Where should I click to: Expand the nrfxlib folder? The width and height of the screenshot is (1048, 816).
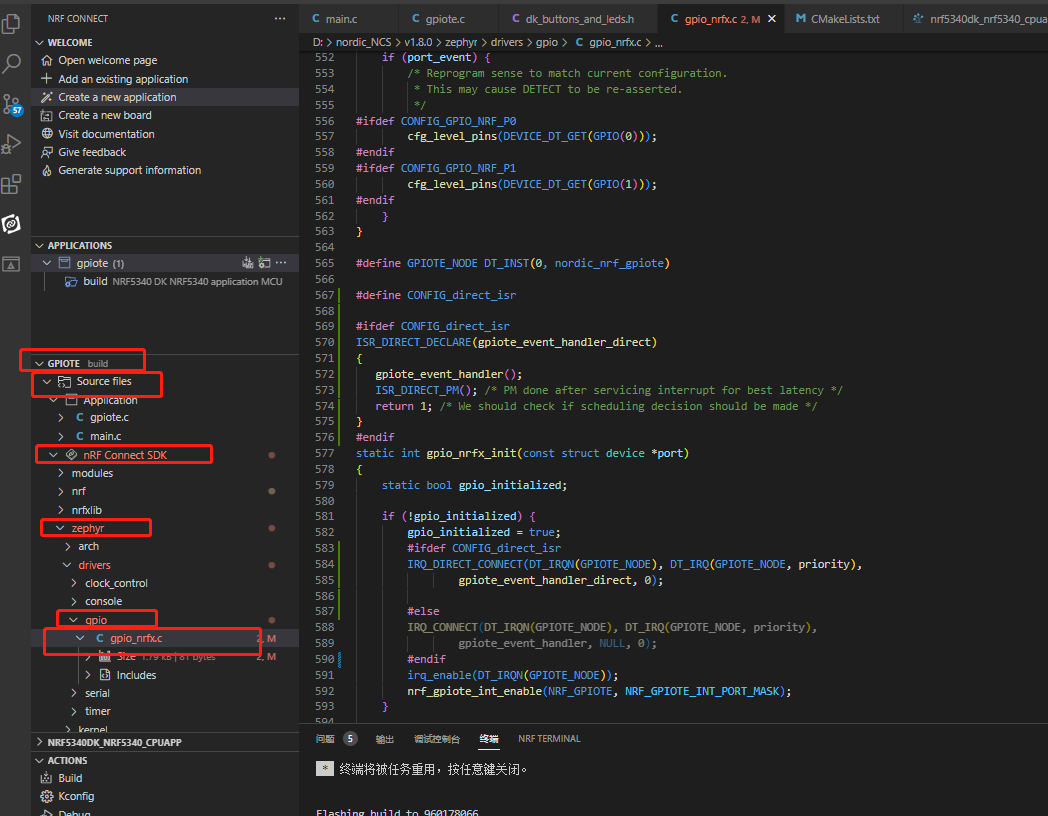61,510
